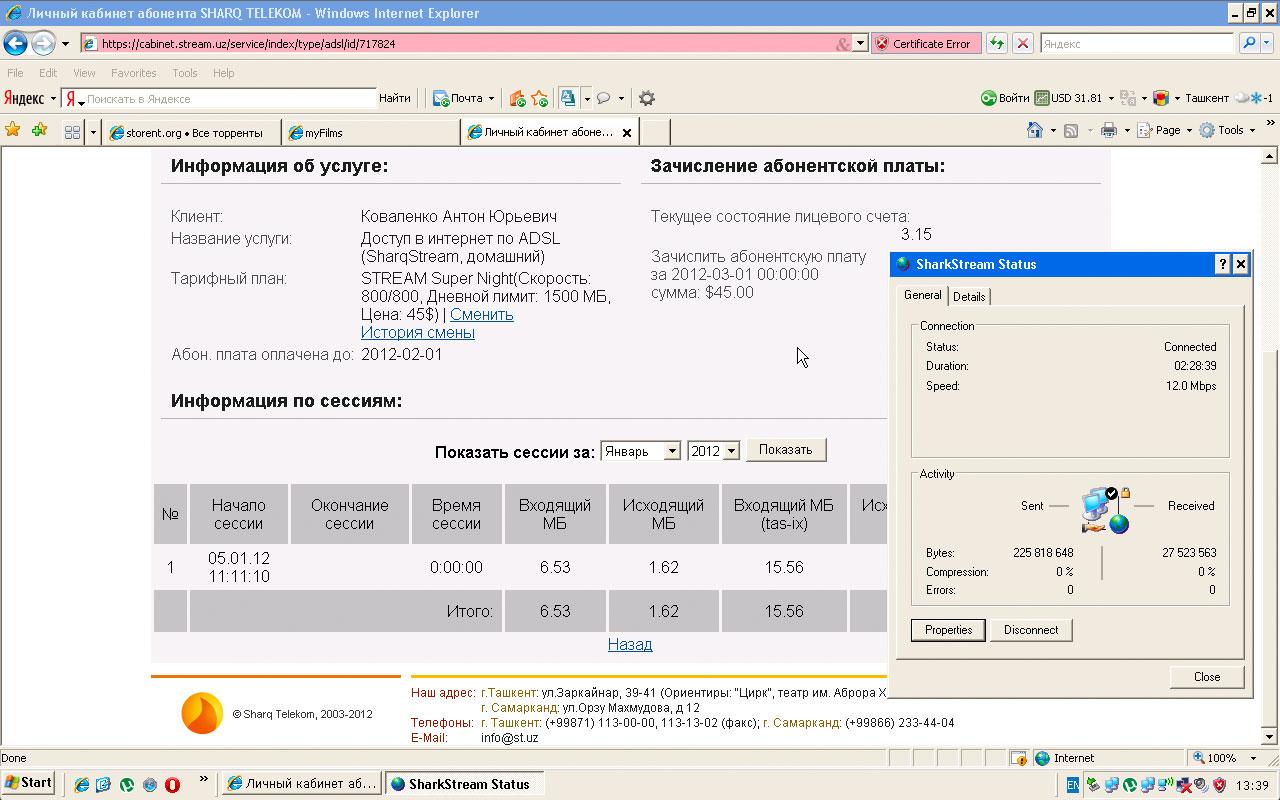Click the Home page icon
Image resolution: width=1280 pixels, height=800 pixels.
tap(1035, 130)
